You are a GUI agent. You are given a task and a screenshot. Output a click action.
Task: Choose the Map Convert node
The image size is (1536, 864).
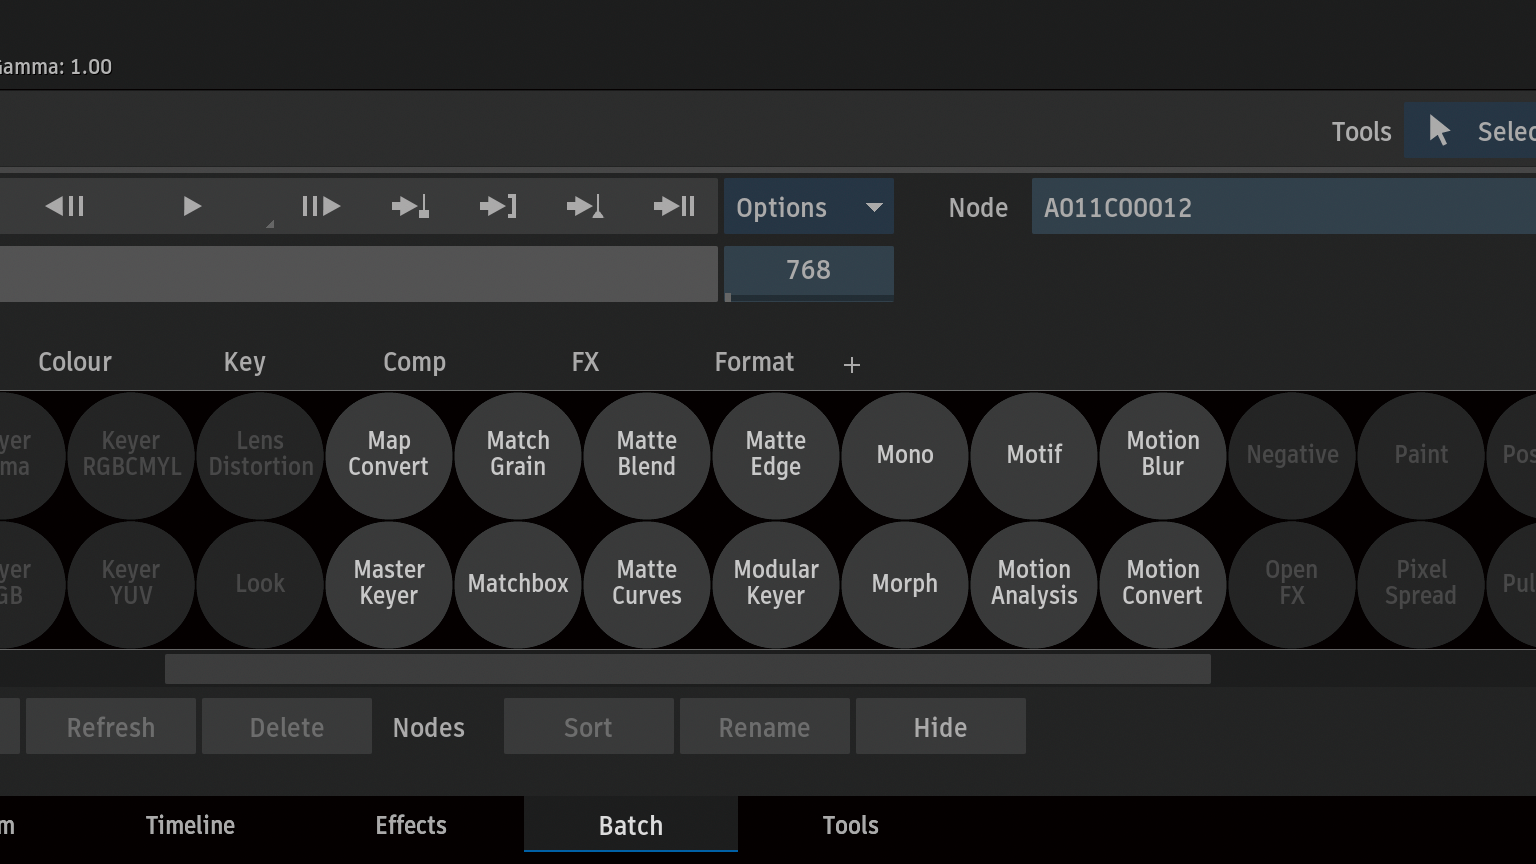point(389,454)
